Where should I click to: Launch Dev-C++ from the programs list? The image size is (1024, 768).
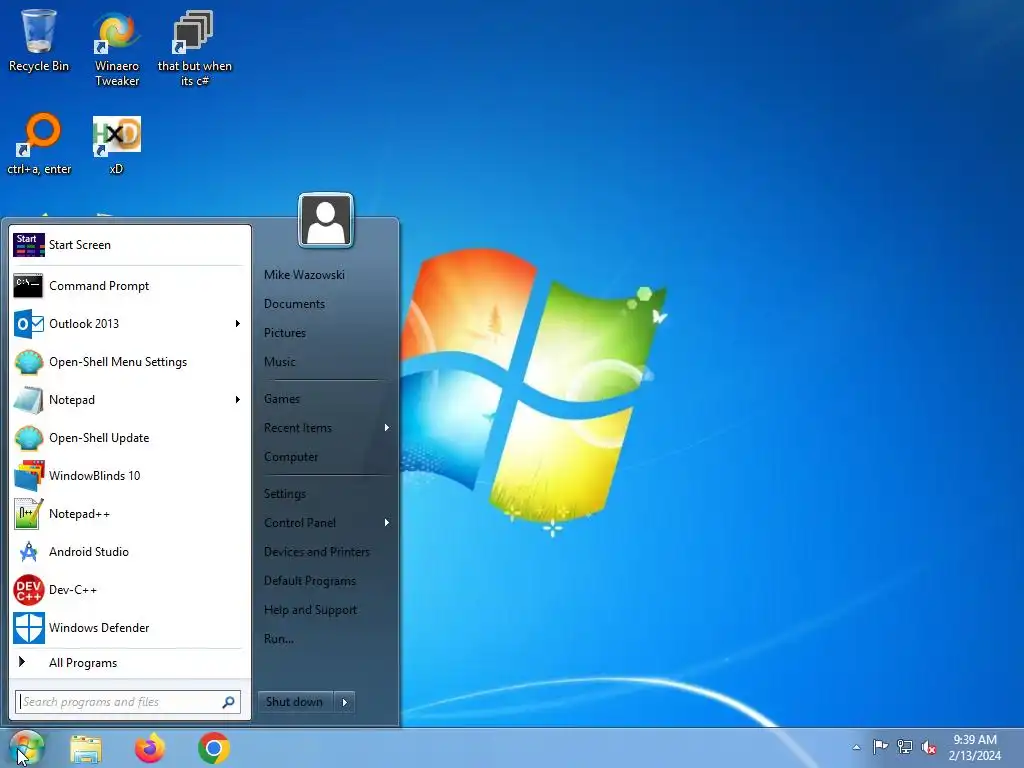129,590
